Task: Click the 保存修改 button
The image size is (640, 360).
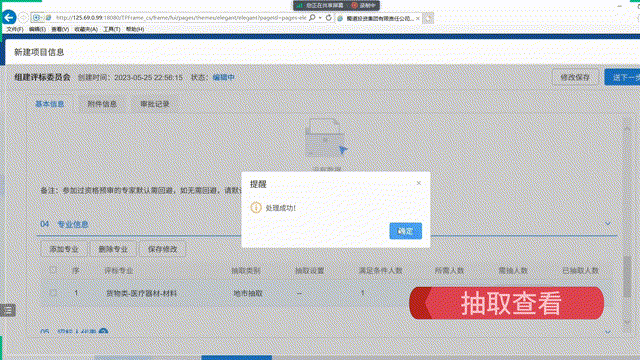Action: pyautogui.click(x=162, y=249)
